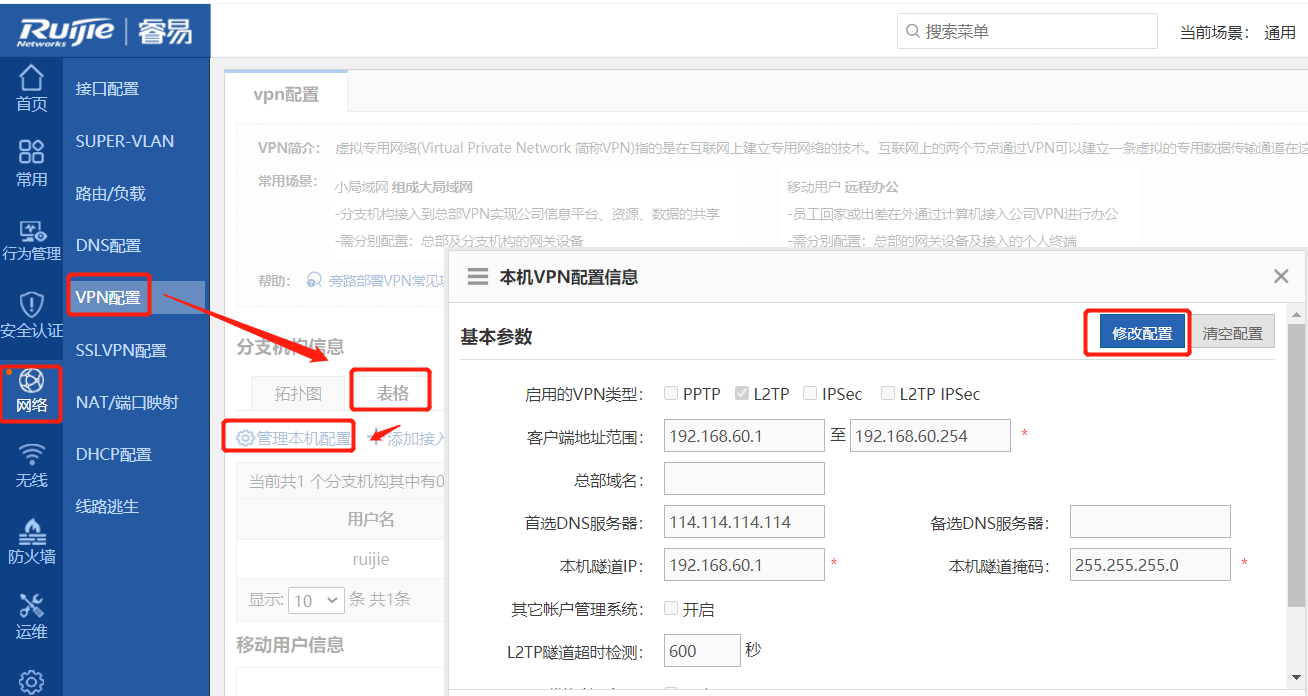Click the ruijie table row
1308x696 pixels.
(341, 559)
